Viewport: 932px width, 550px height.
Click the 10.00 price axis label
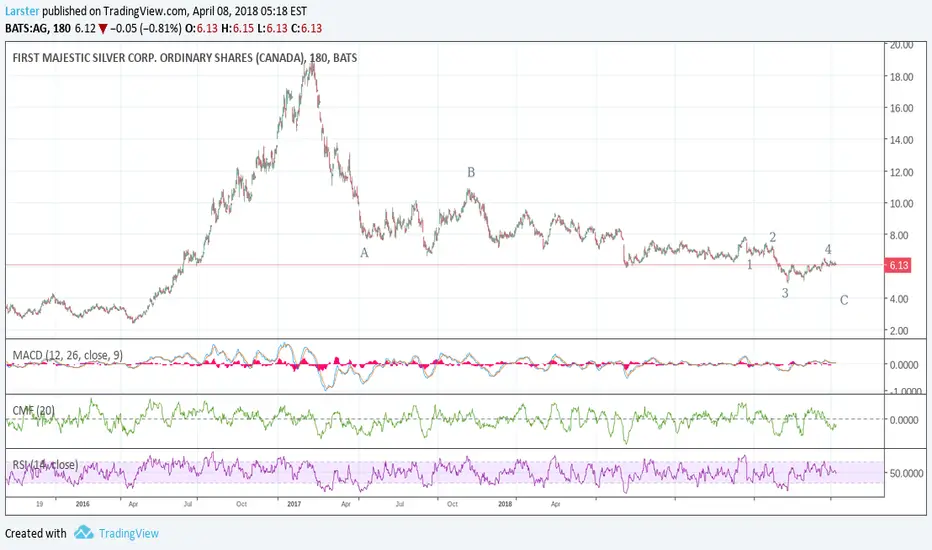pos(901,203)
